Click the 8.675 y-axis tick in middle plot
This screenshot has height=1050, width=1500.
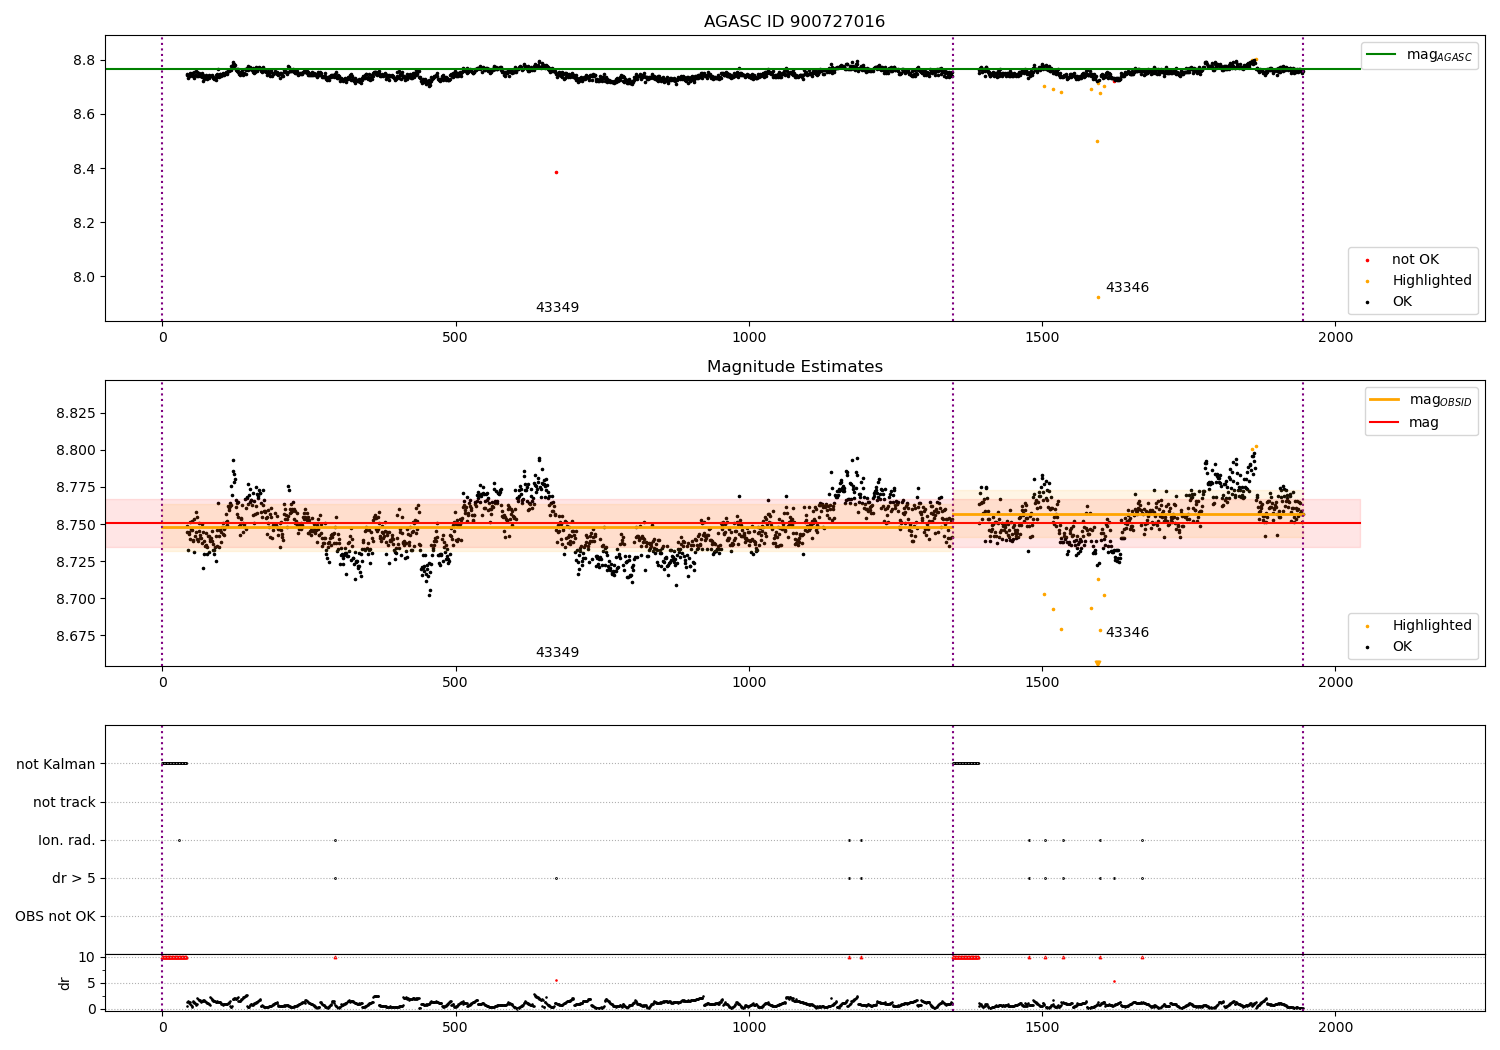click(76, 637)
